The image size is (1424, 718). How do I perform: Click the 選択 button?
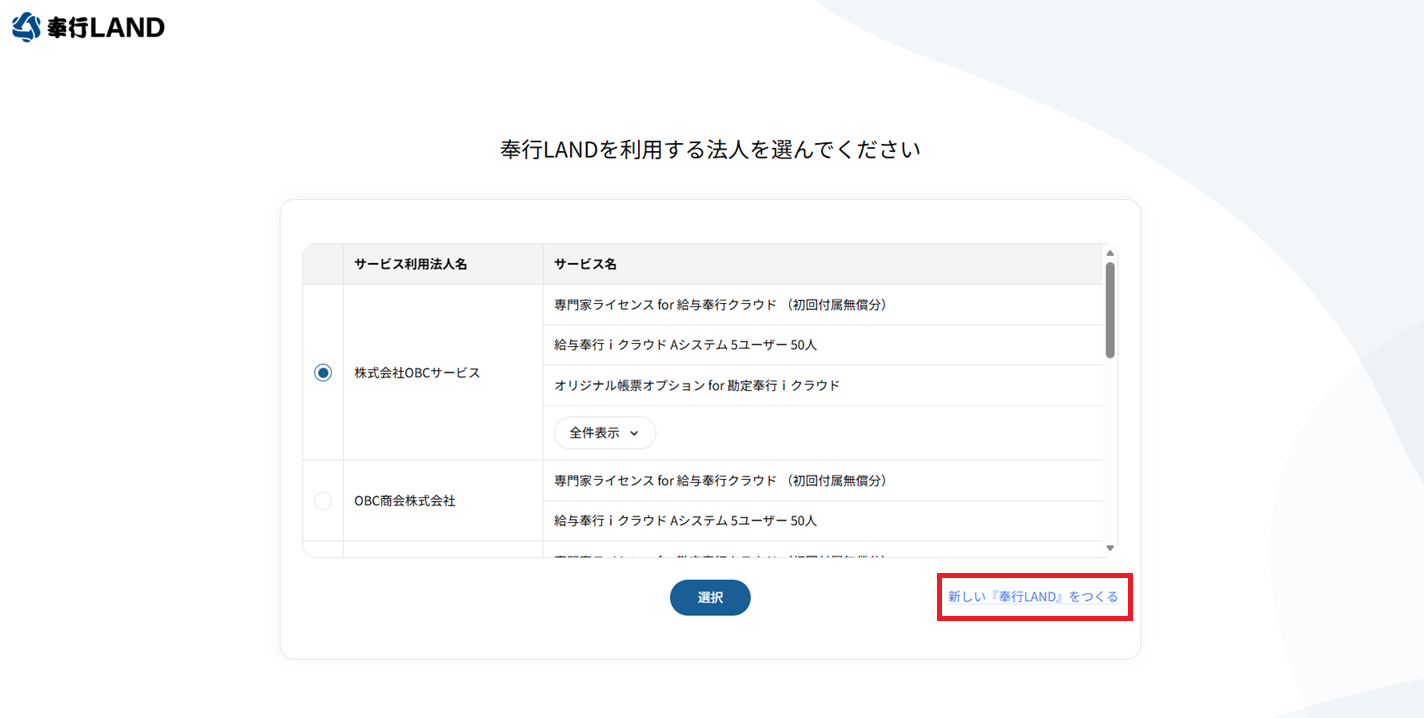point(710,597)
